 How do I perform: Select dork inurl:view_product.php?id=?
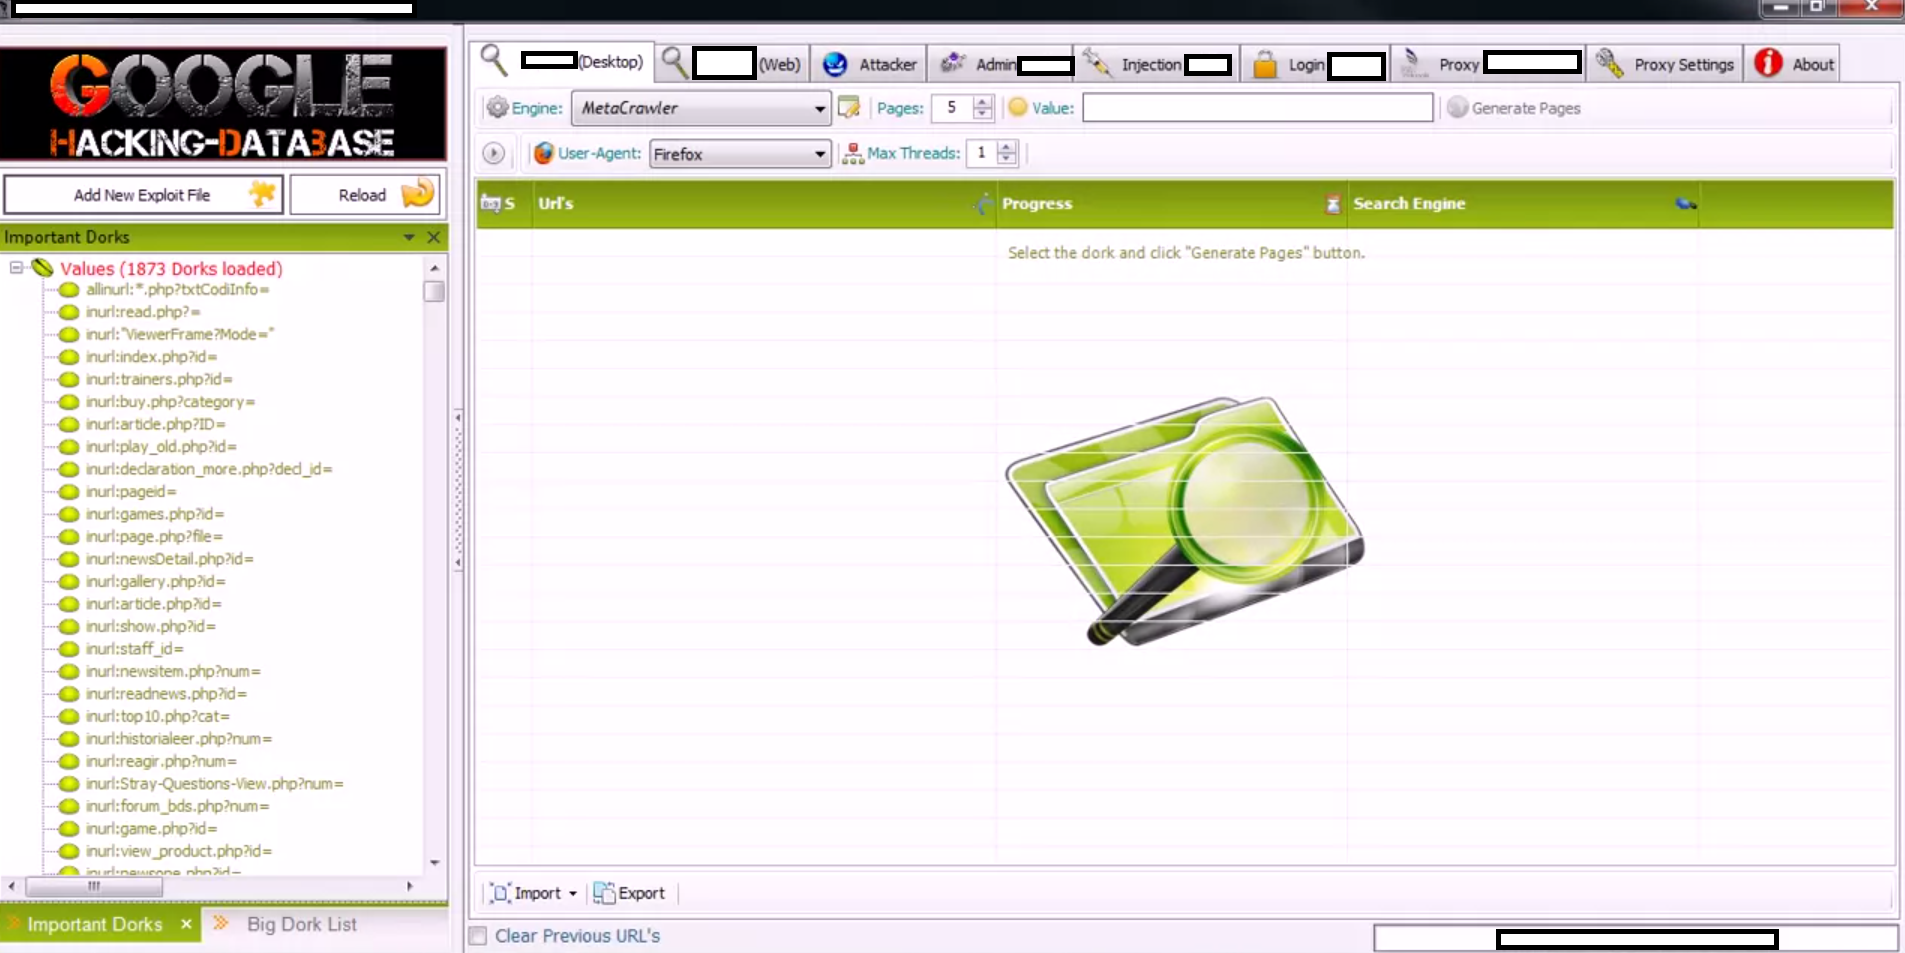pos(178,851)
